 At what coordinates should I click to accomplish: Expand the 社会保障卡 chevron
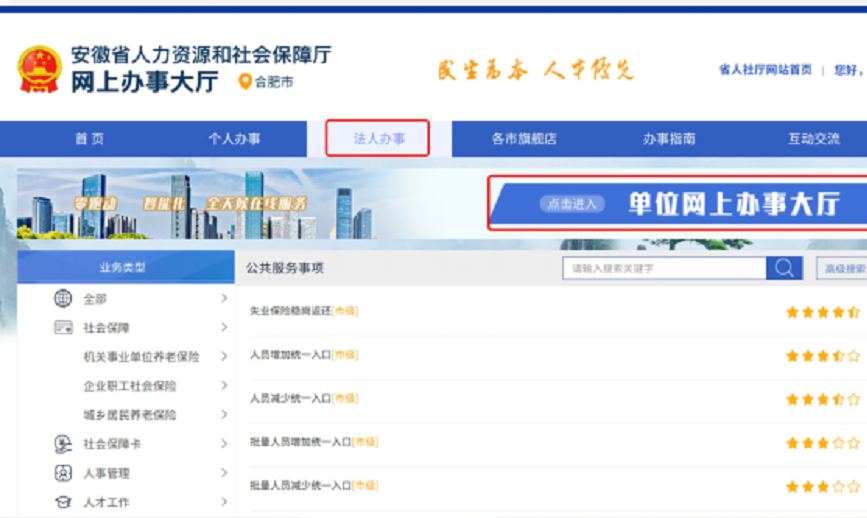224,443
